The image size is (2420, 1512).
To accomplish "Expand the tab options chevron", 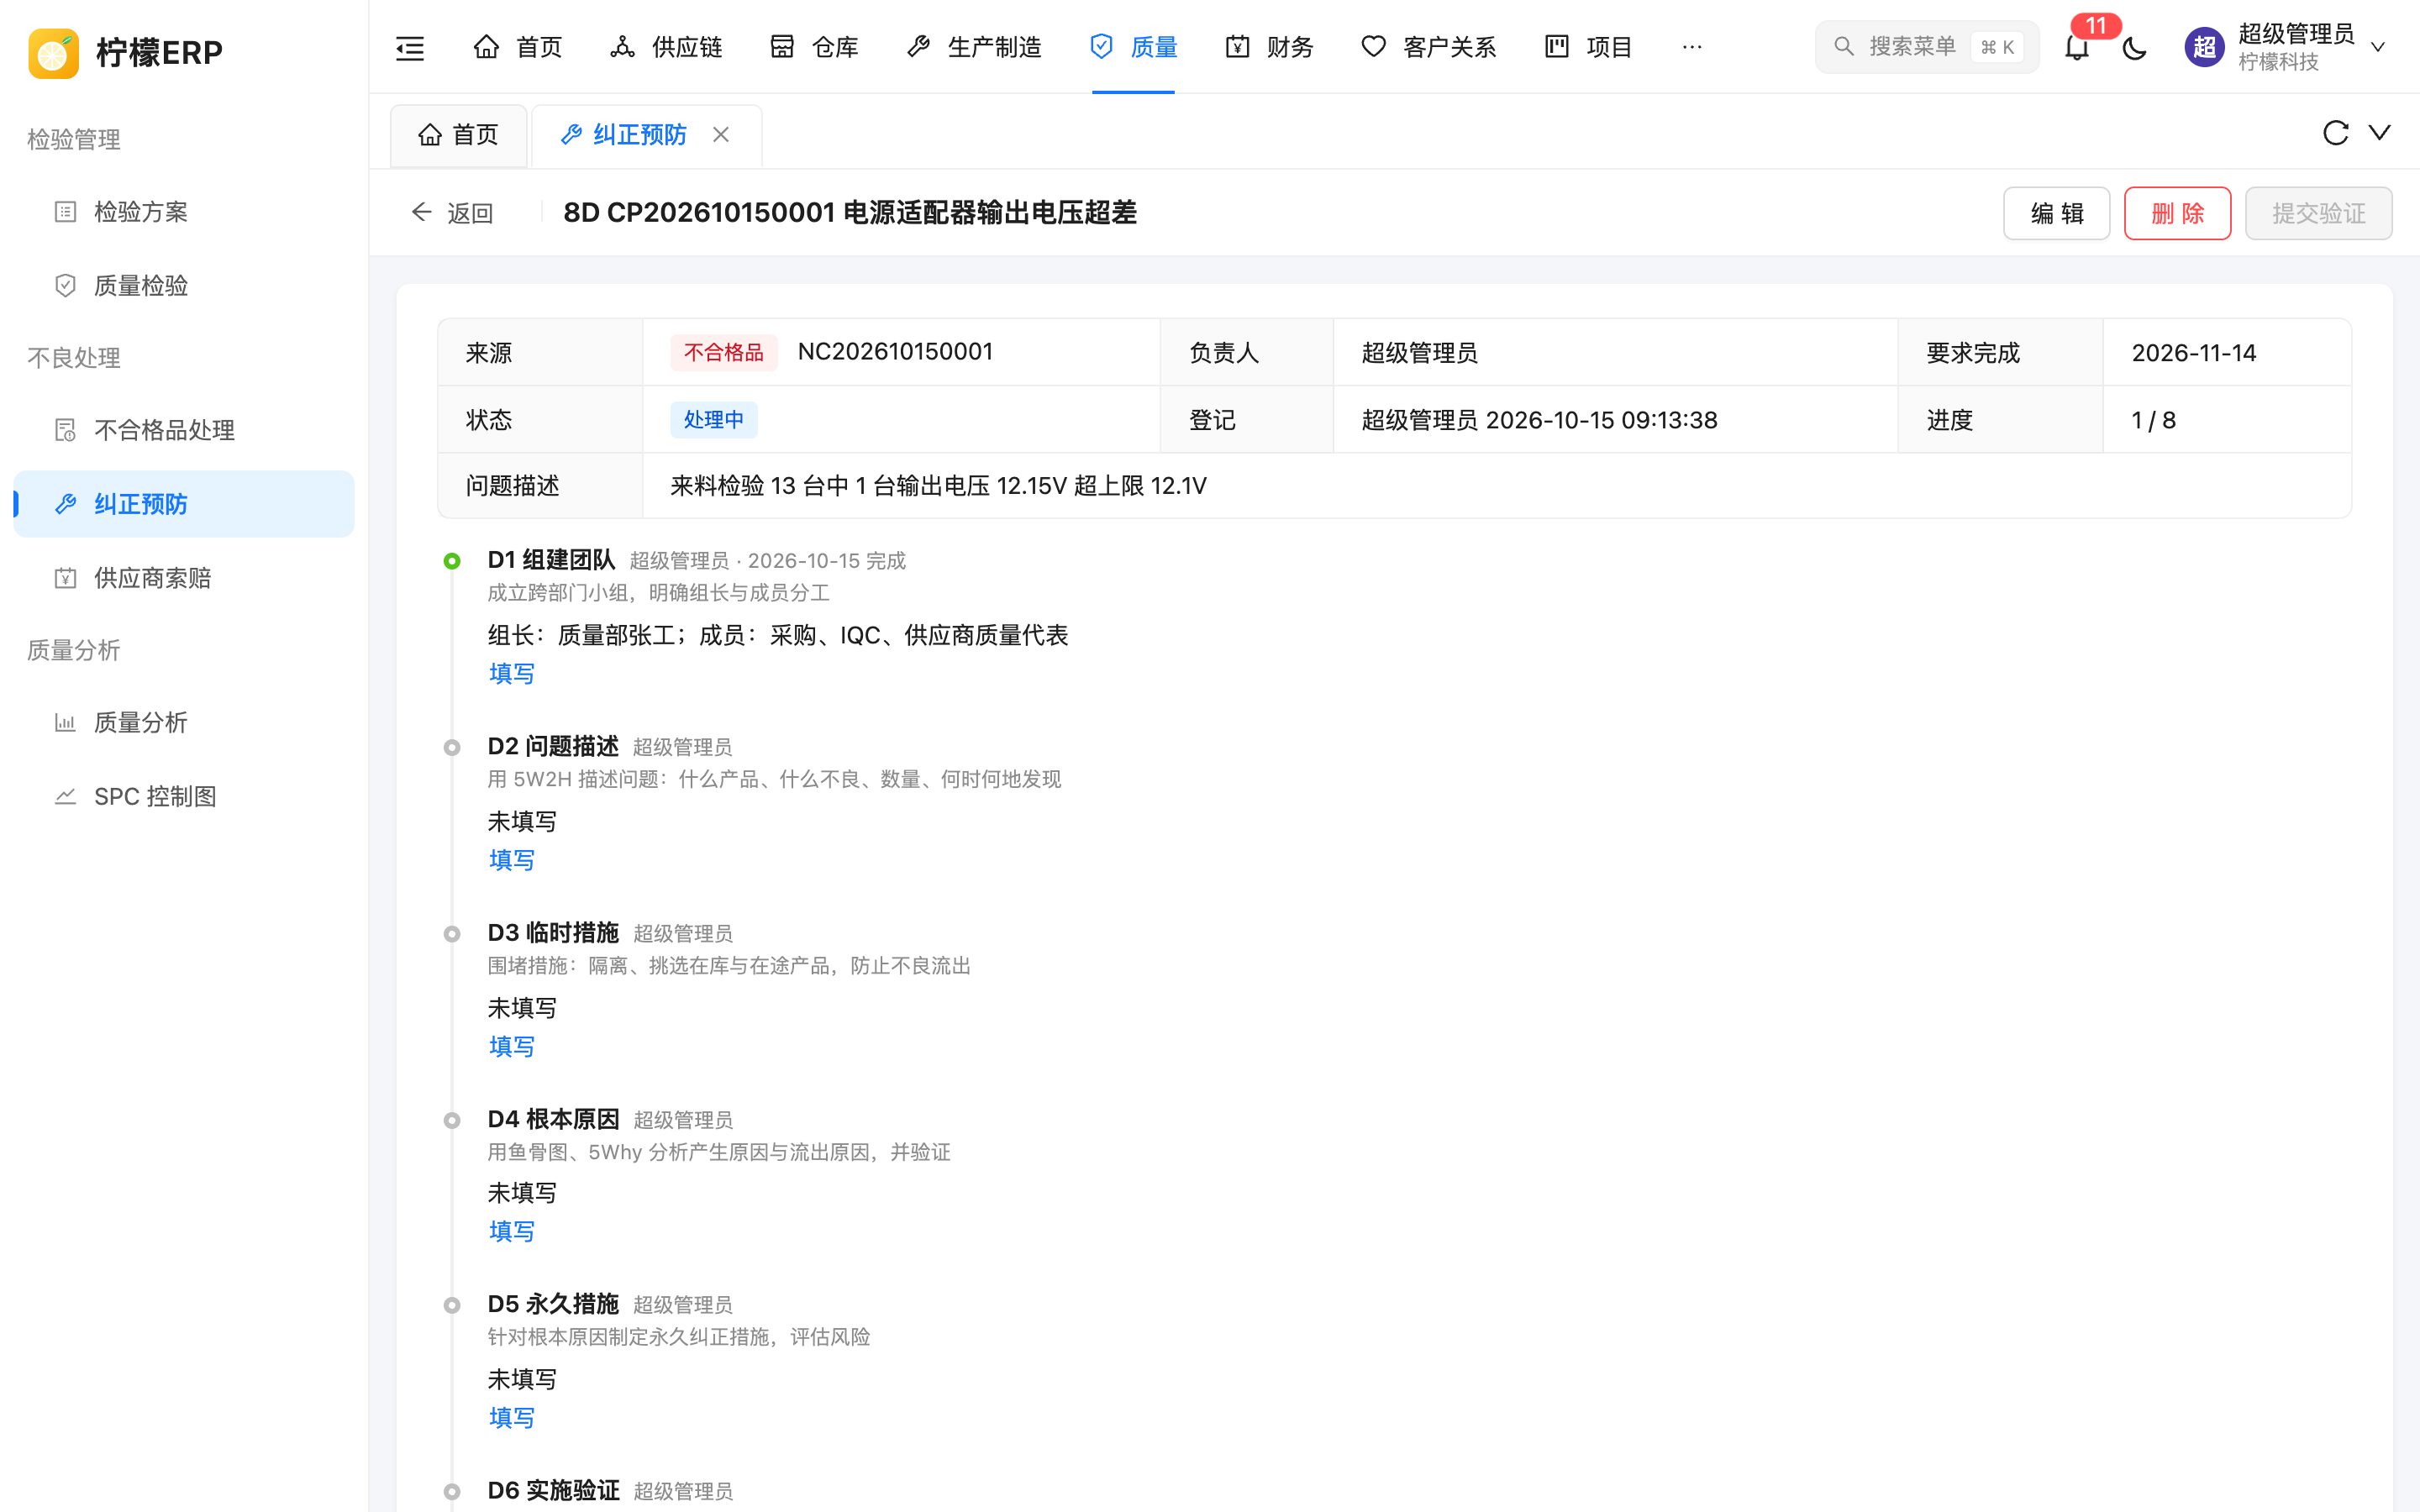I will (x=2380, y=133).
